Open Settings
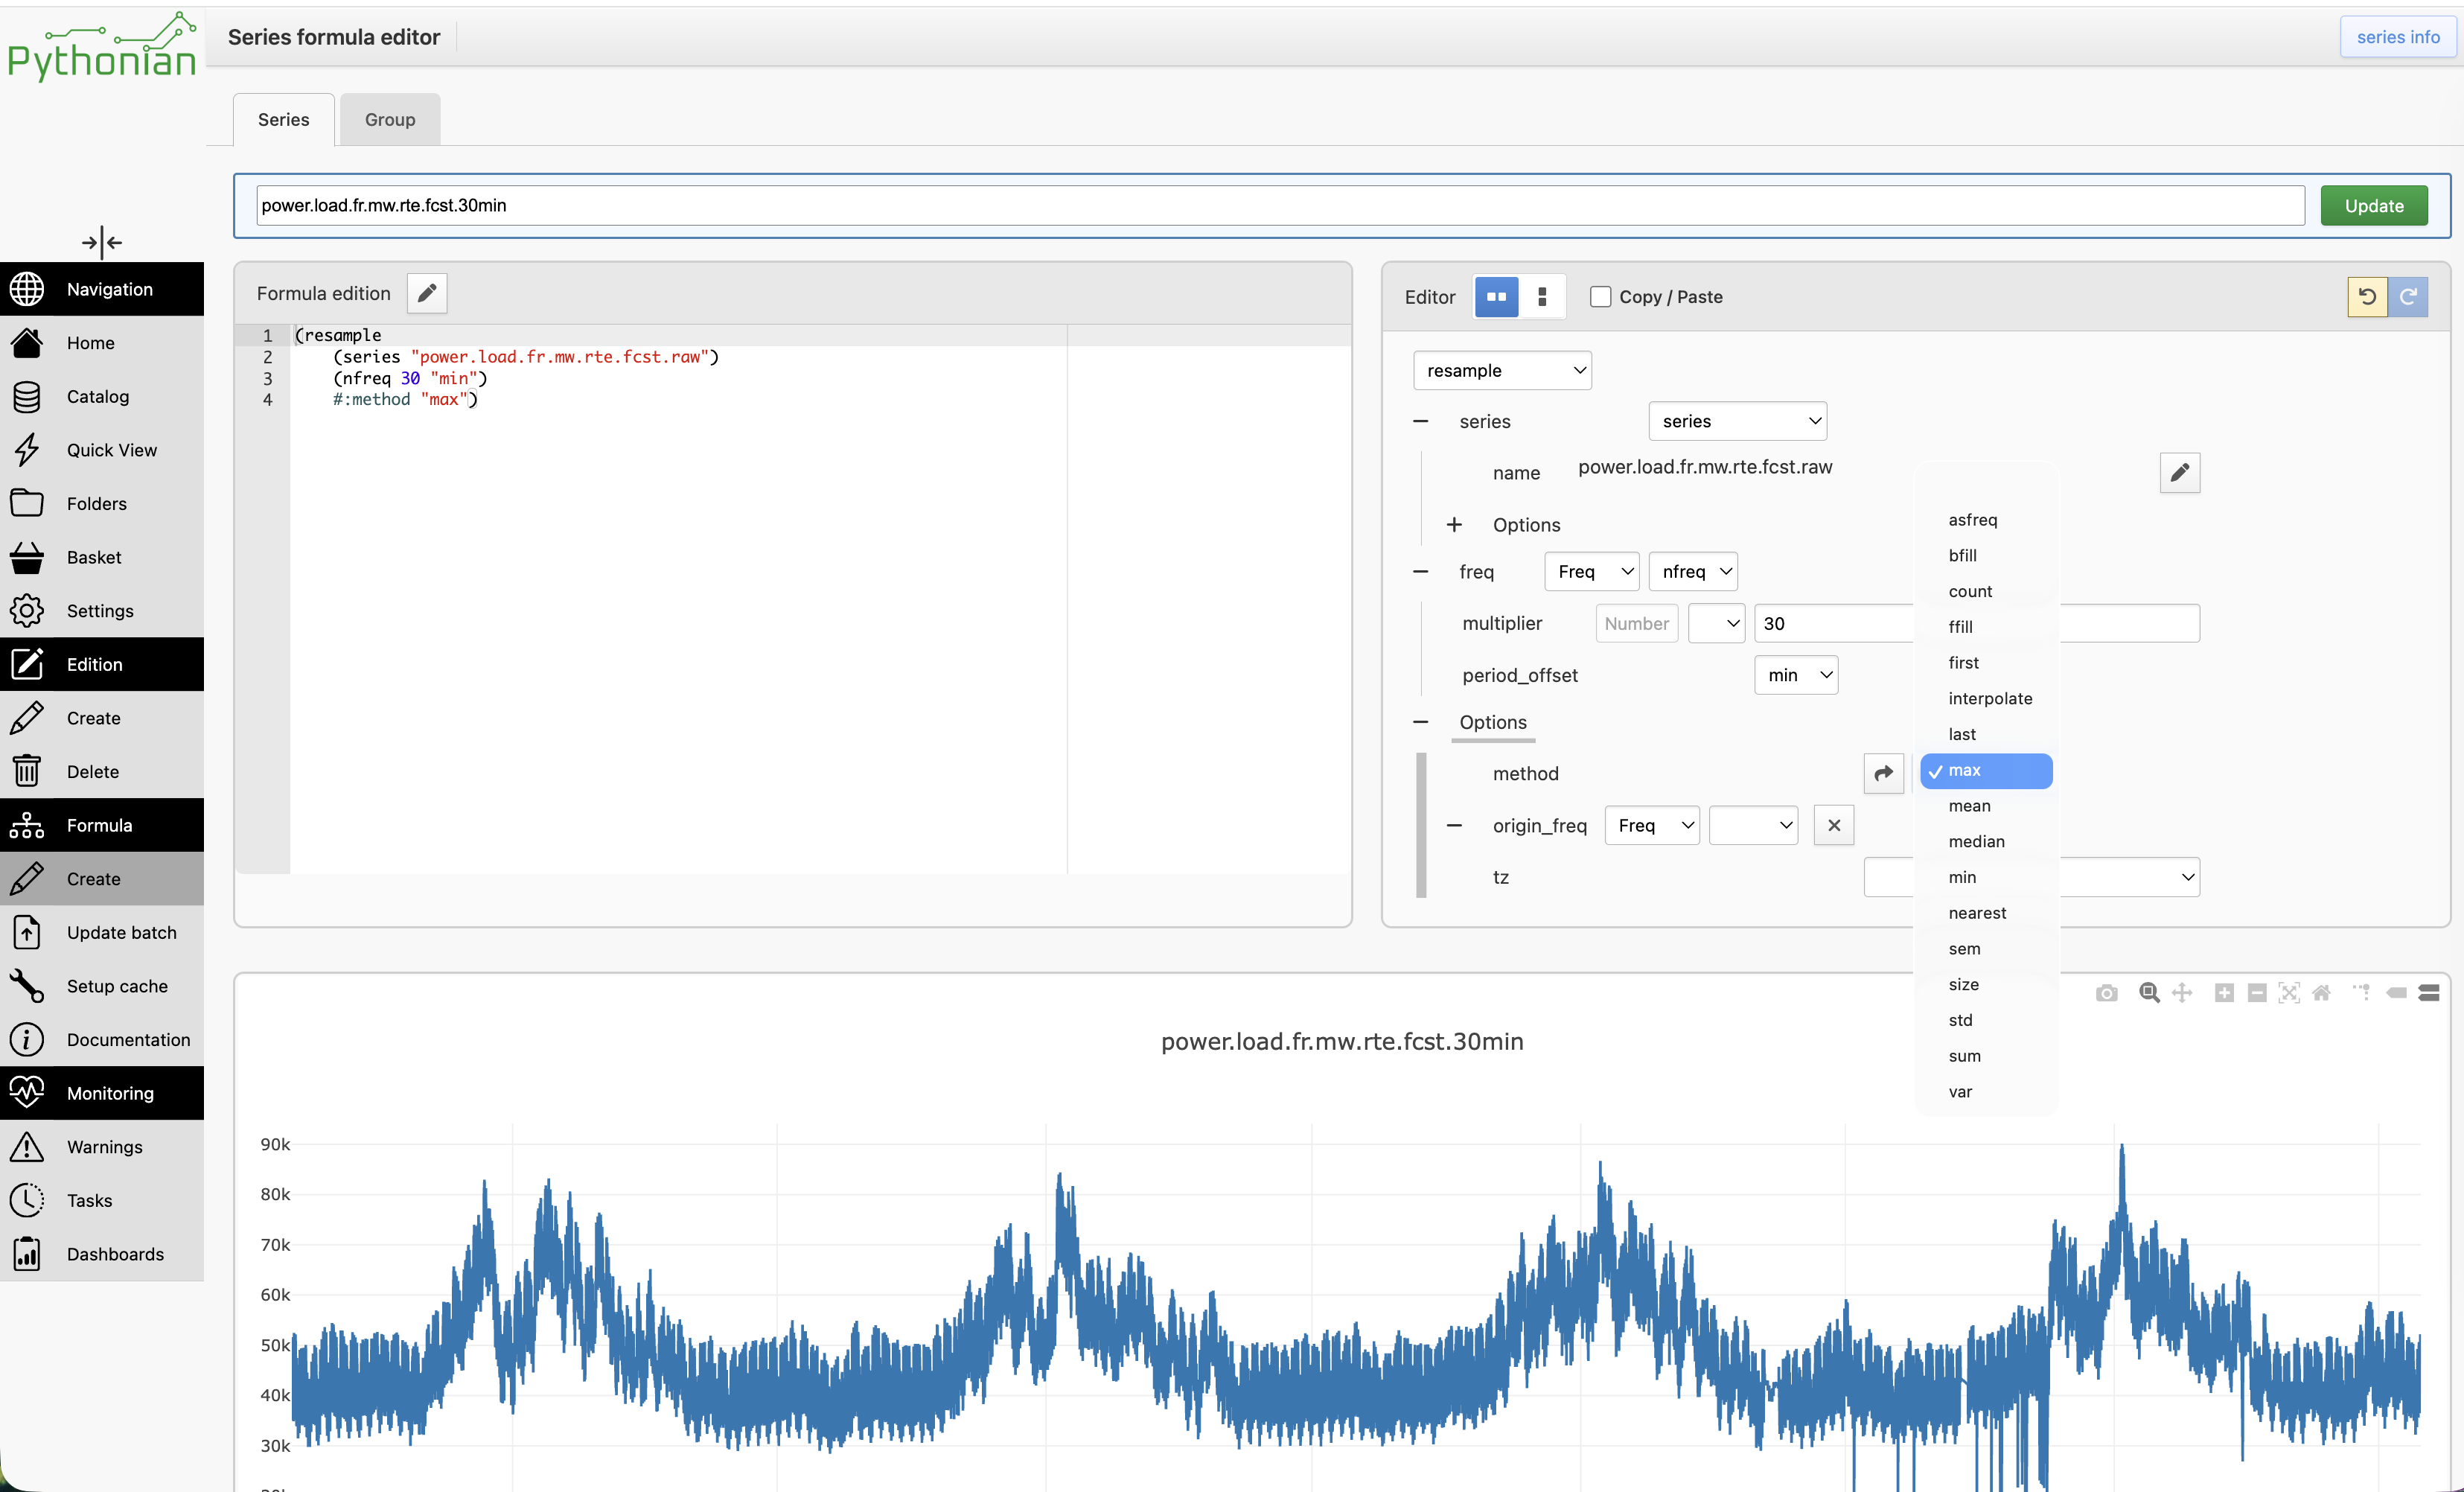Viewport: 2464px width, 1492px height. pyautogui.click(x=102, y=611)
